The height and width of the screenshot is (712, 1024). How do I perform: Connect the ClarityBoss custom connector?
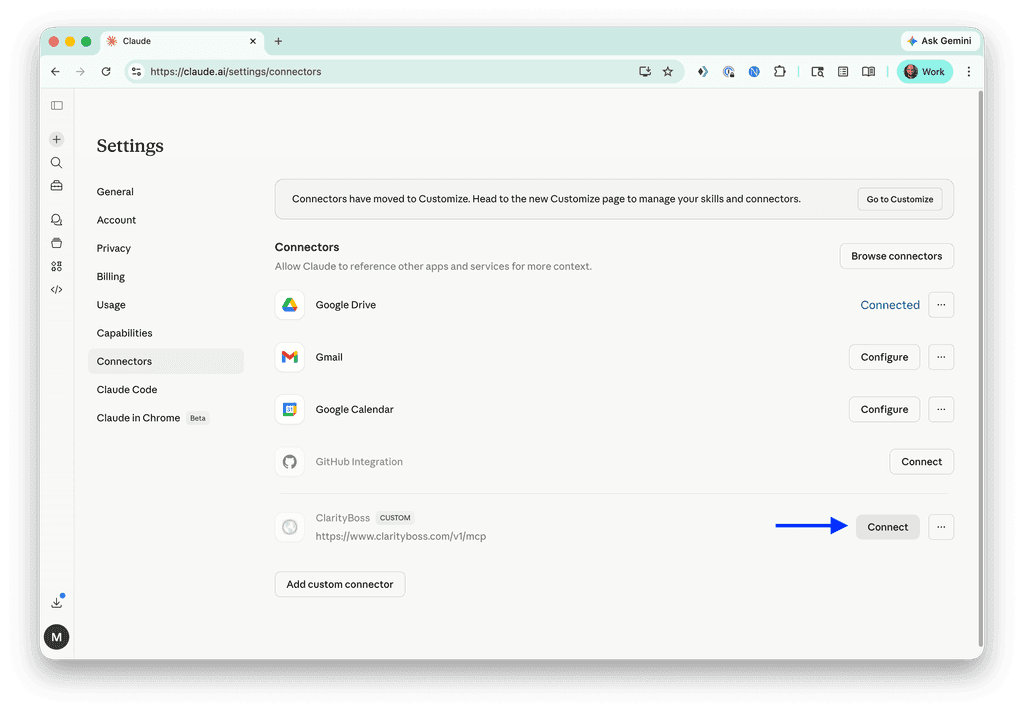[887, 527]
